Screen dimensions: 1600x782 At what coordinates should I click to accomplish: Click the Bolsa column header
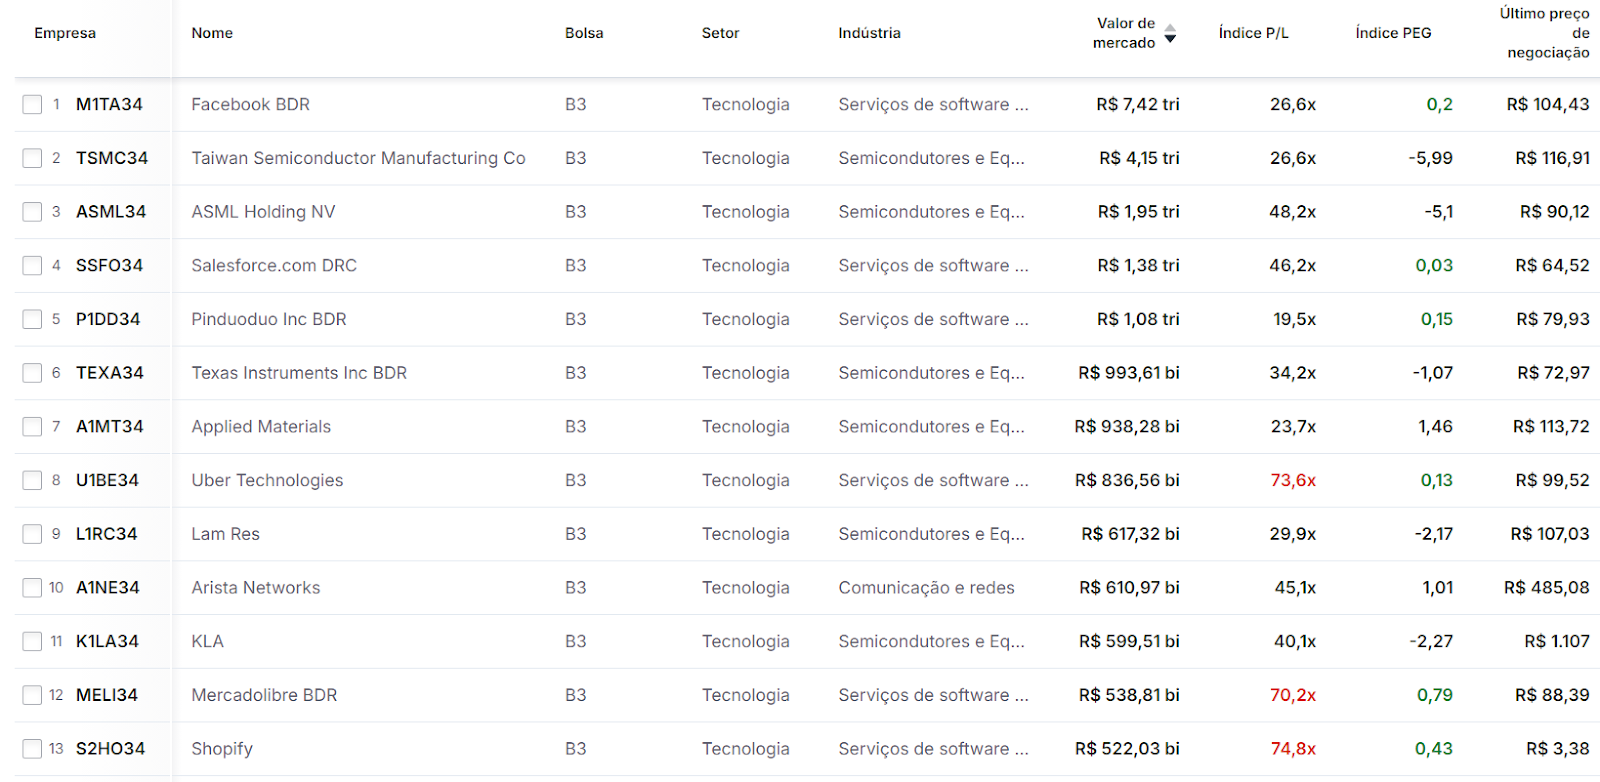pyautogui.click(x=584, y=33)
